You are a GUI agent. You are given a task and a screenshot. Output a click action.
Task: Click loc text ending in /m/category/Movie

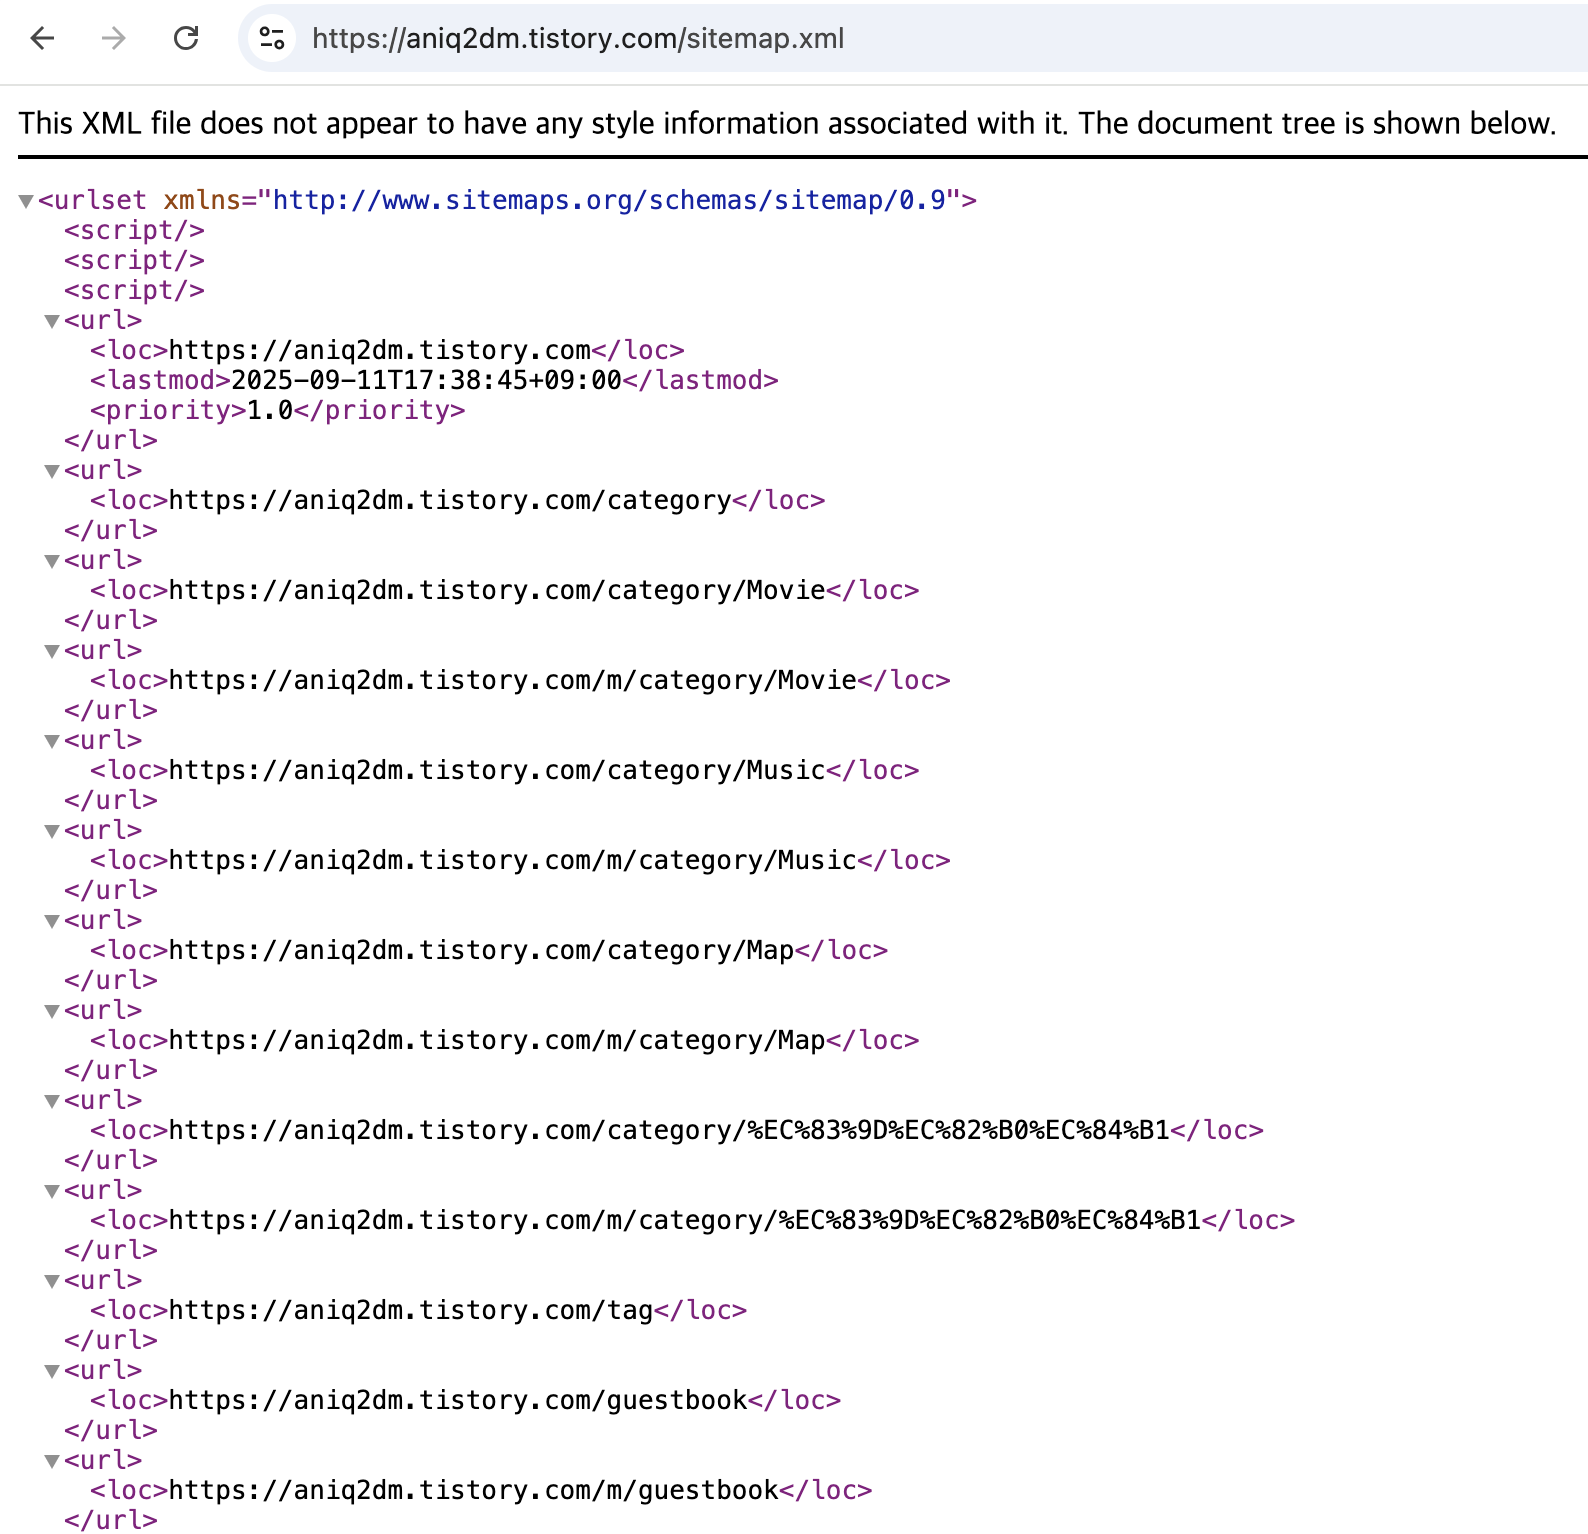[x=513, y=680]
